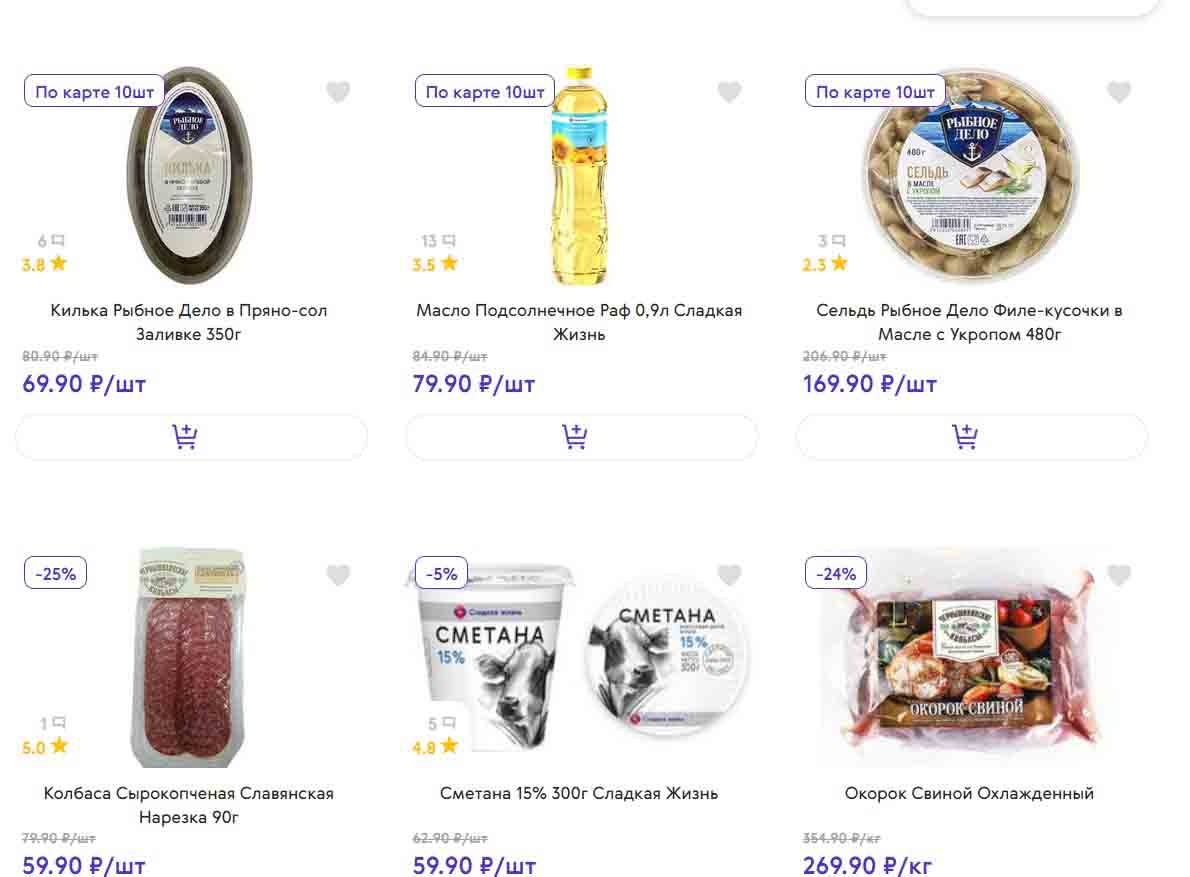Click the 5.0 star rating on Колбаса
This screenshot has height=877, width=1190.
pos(45,747)
